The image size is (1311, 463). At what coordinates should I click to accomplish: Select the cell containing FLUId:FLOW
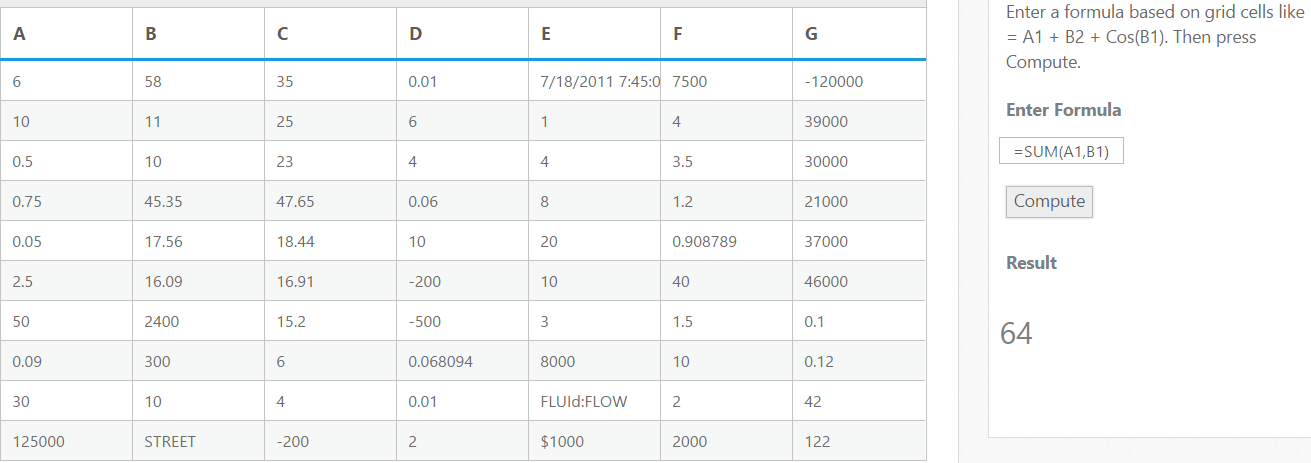594,401
